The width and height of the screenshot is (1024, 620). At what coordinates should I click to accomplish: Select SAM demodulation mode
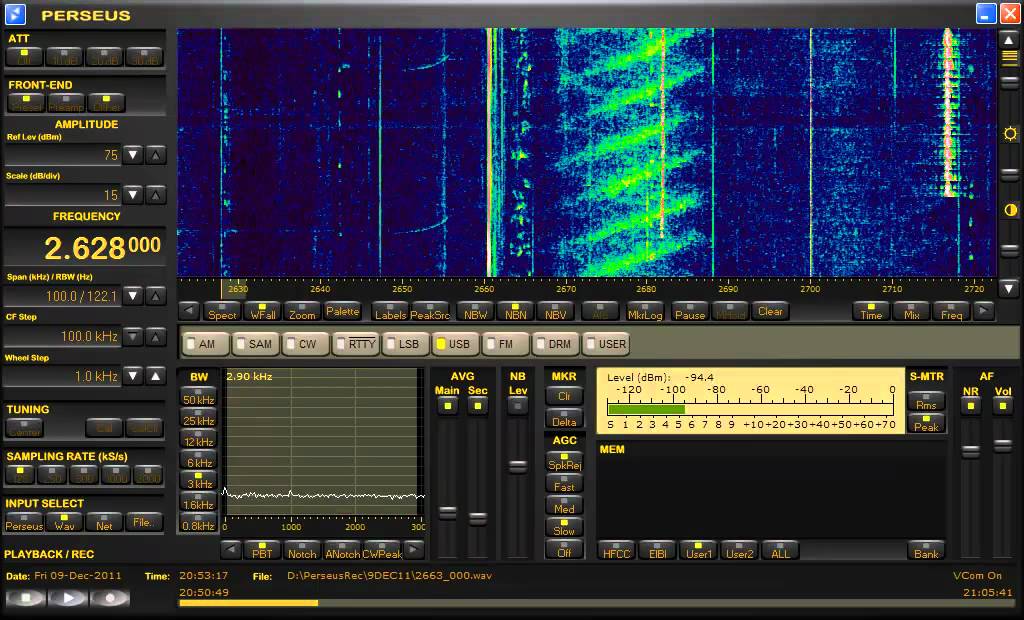click(255, 344)
